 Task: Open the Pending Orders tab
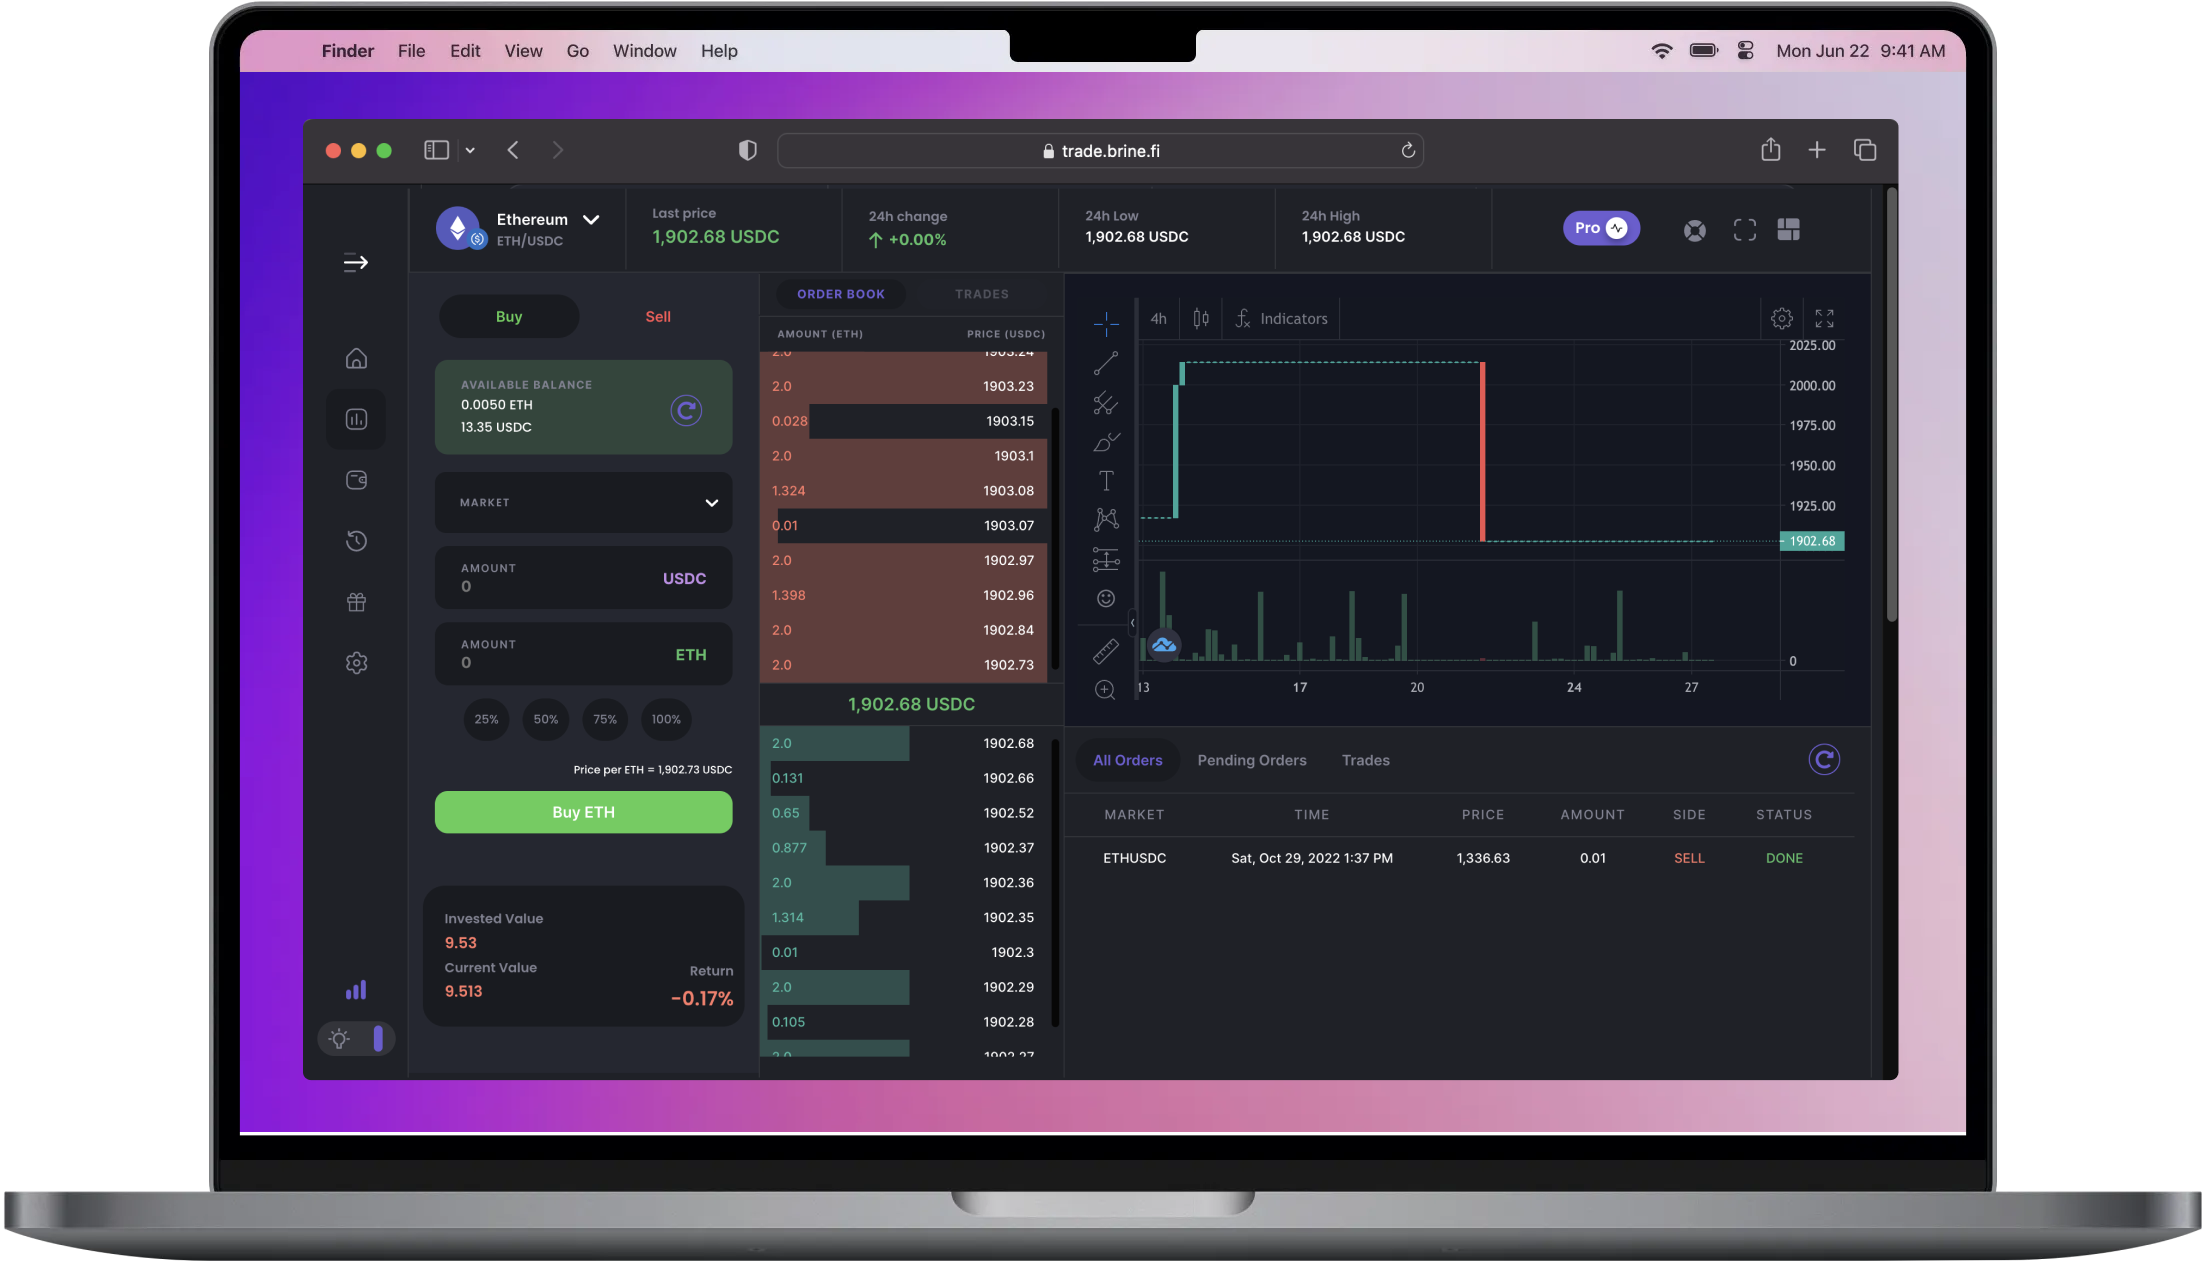pyautogui.click(x=1251, y=760)
